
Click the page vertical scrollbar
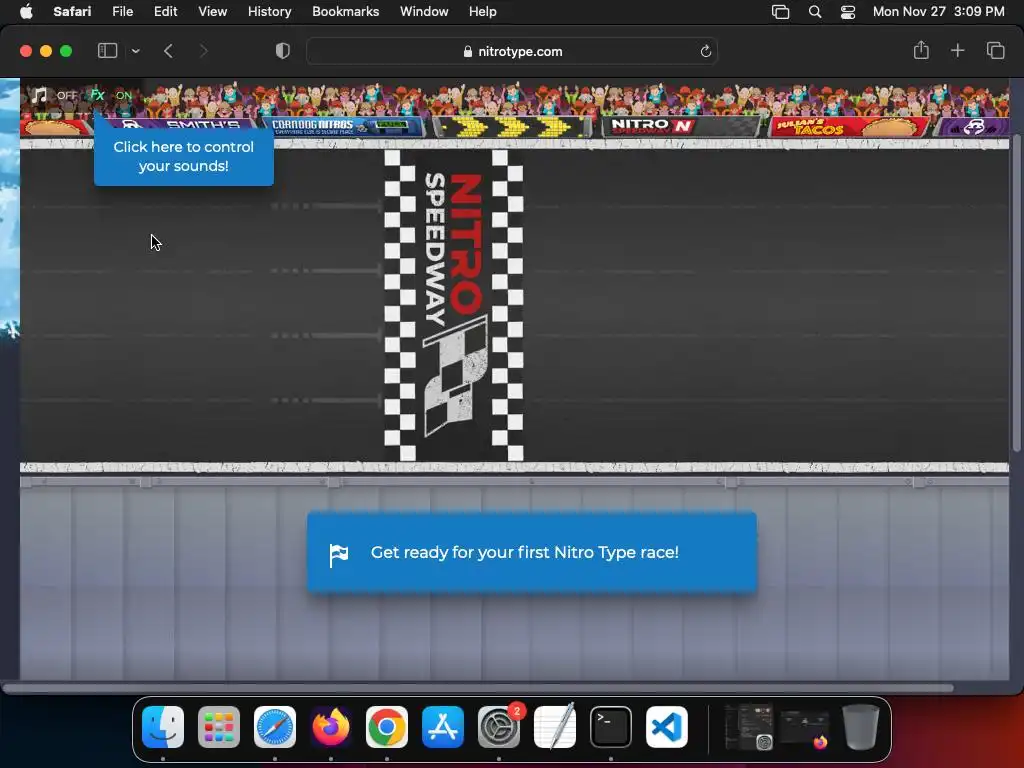(x=1016, y=293)
